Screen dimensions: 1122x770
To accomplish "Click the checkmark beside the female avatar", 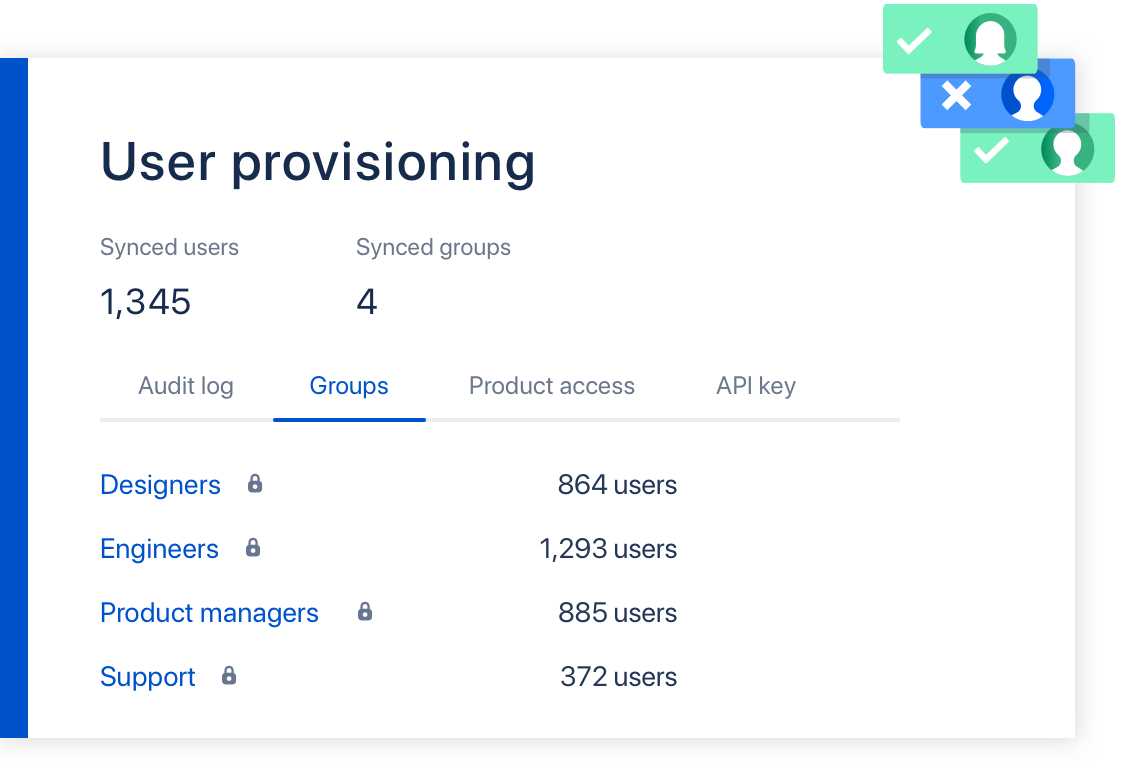I will (914, 41).
